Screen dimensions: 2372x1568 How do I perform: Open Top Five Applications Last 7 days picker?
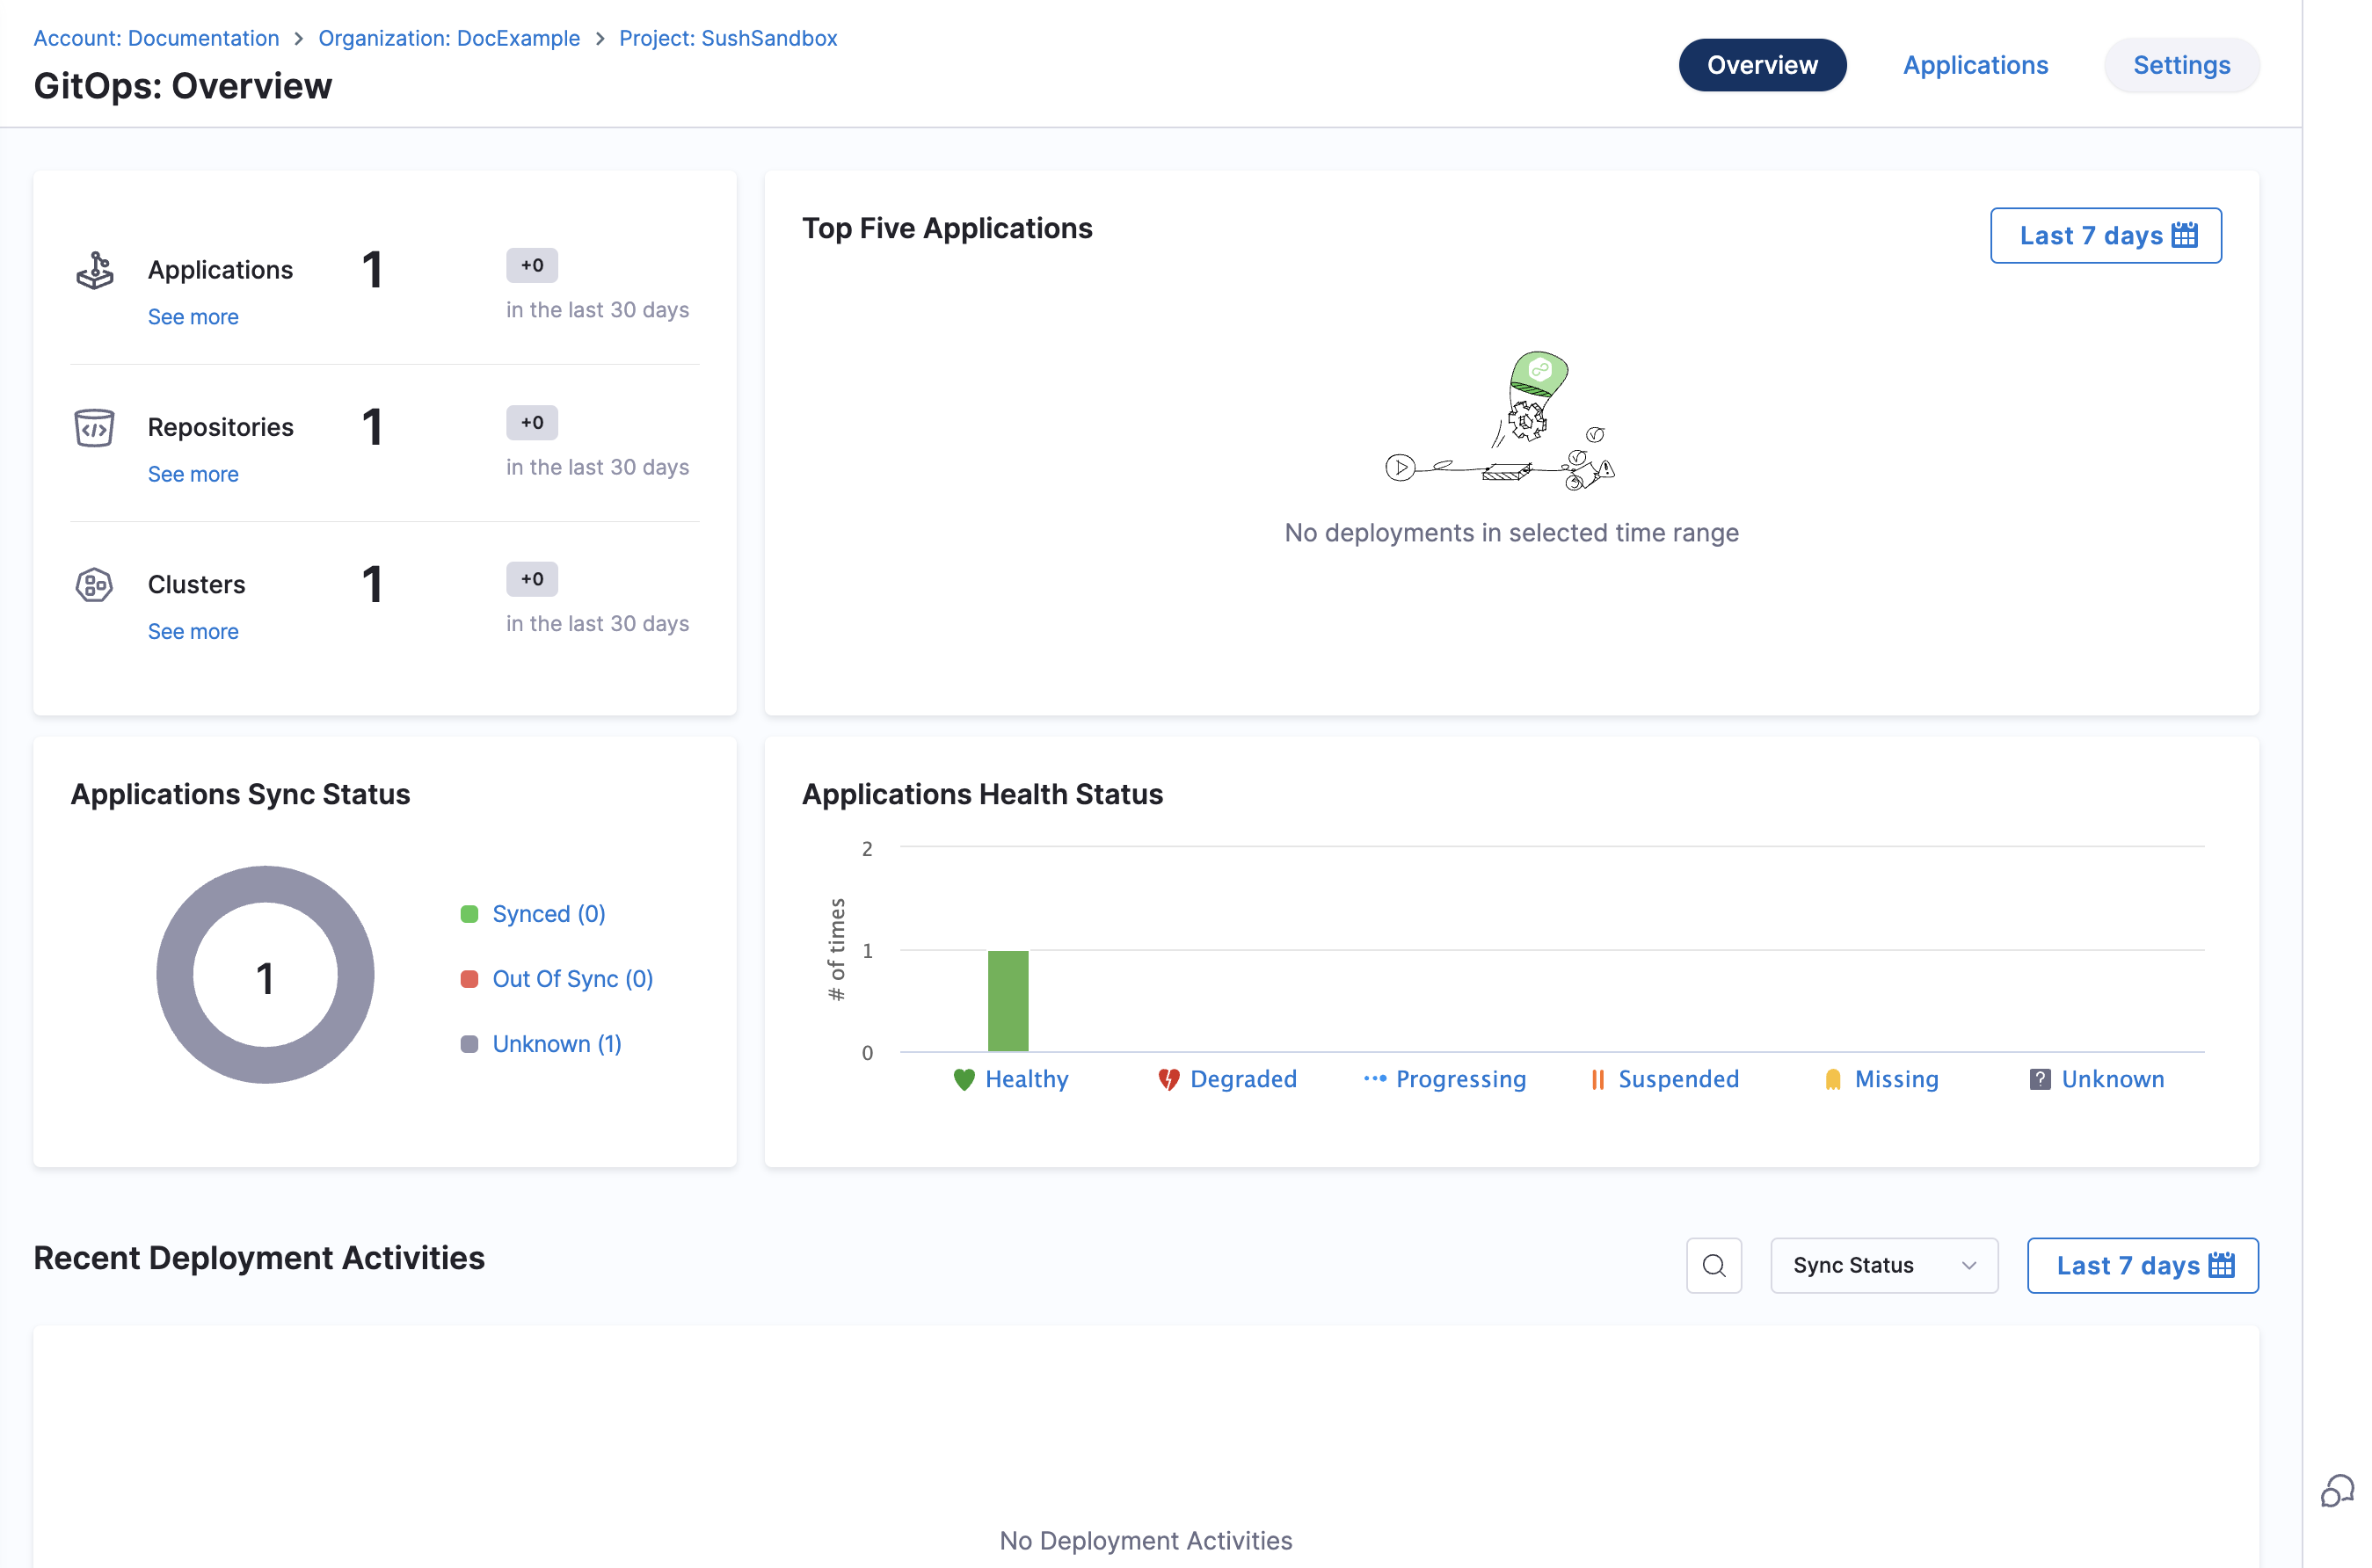[x=2106, y=235]
